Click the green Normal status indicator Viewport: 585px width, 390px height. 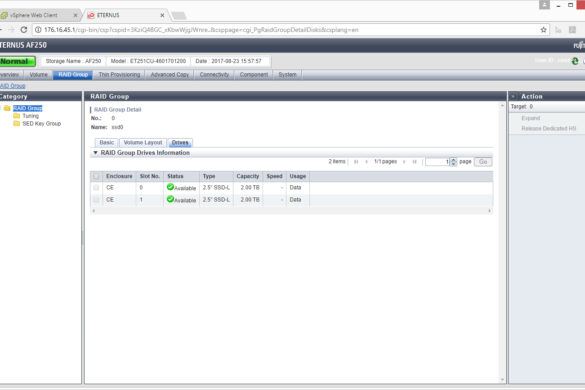pyautogui.click(x=18, y=61)
